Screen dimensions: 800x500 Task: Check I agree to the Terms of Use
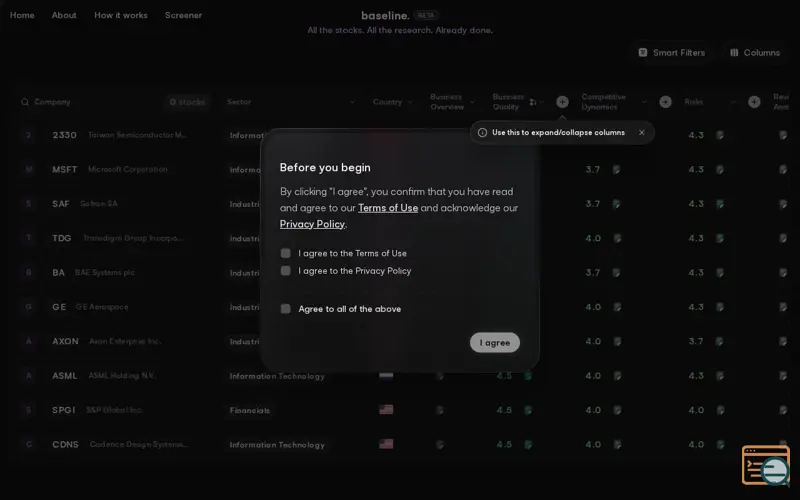click(x=286, y=253)
